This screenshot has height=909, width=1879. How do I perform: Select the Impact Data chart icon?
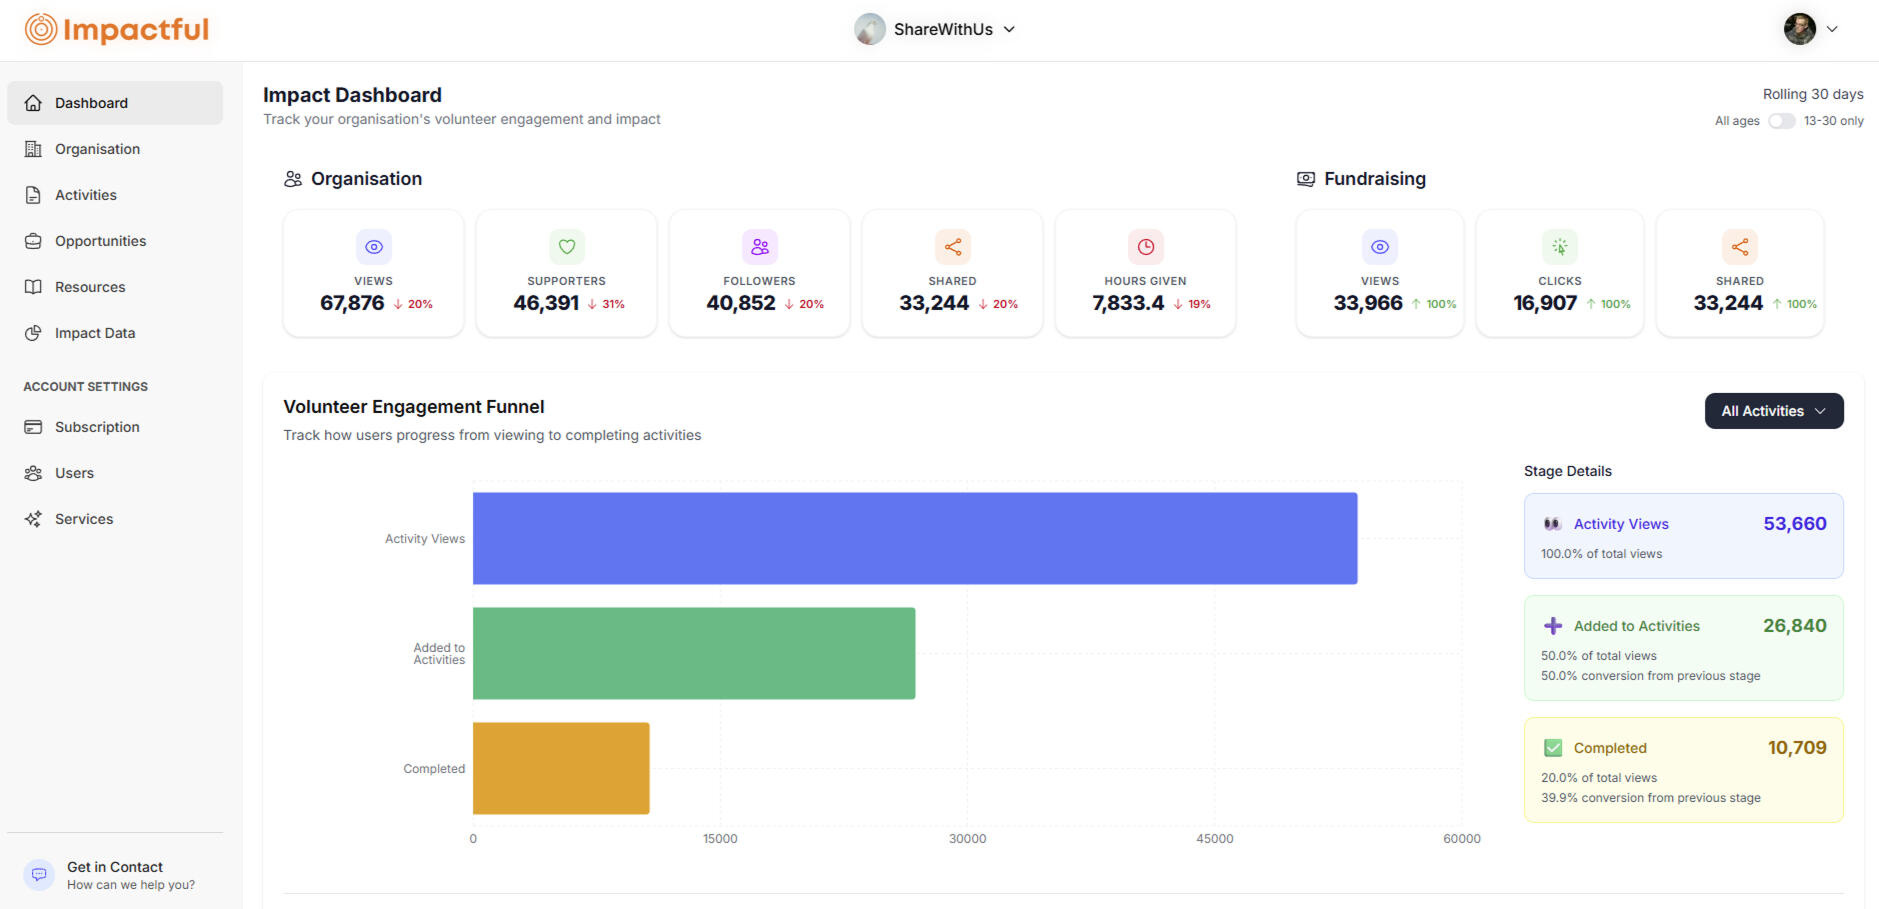click(34, 332)
